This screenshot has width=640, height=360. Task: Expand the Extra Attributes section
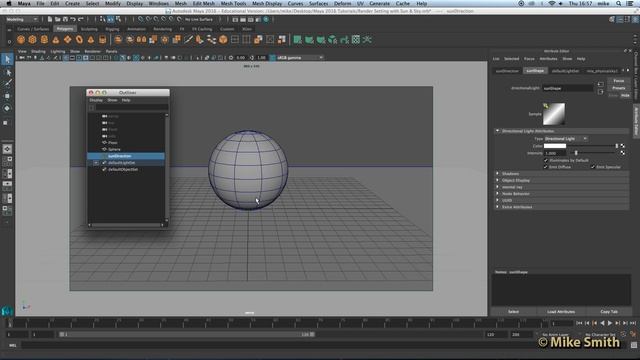click(x=498, y=207)
